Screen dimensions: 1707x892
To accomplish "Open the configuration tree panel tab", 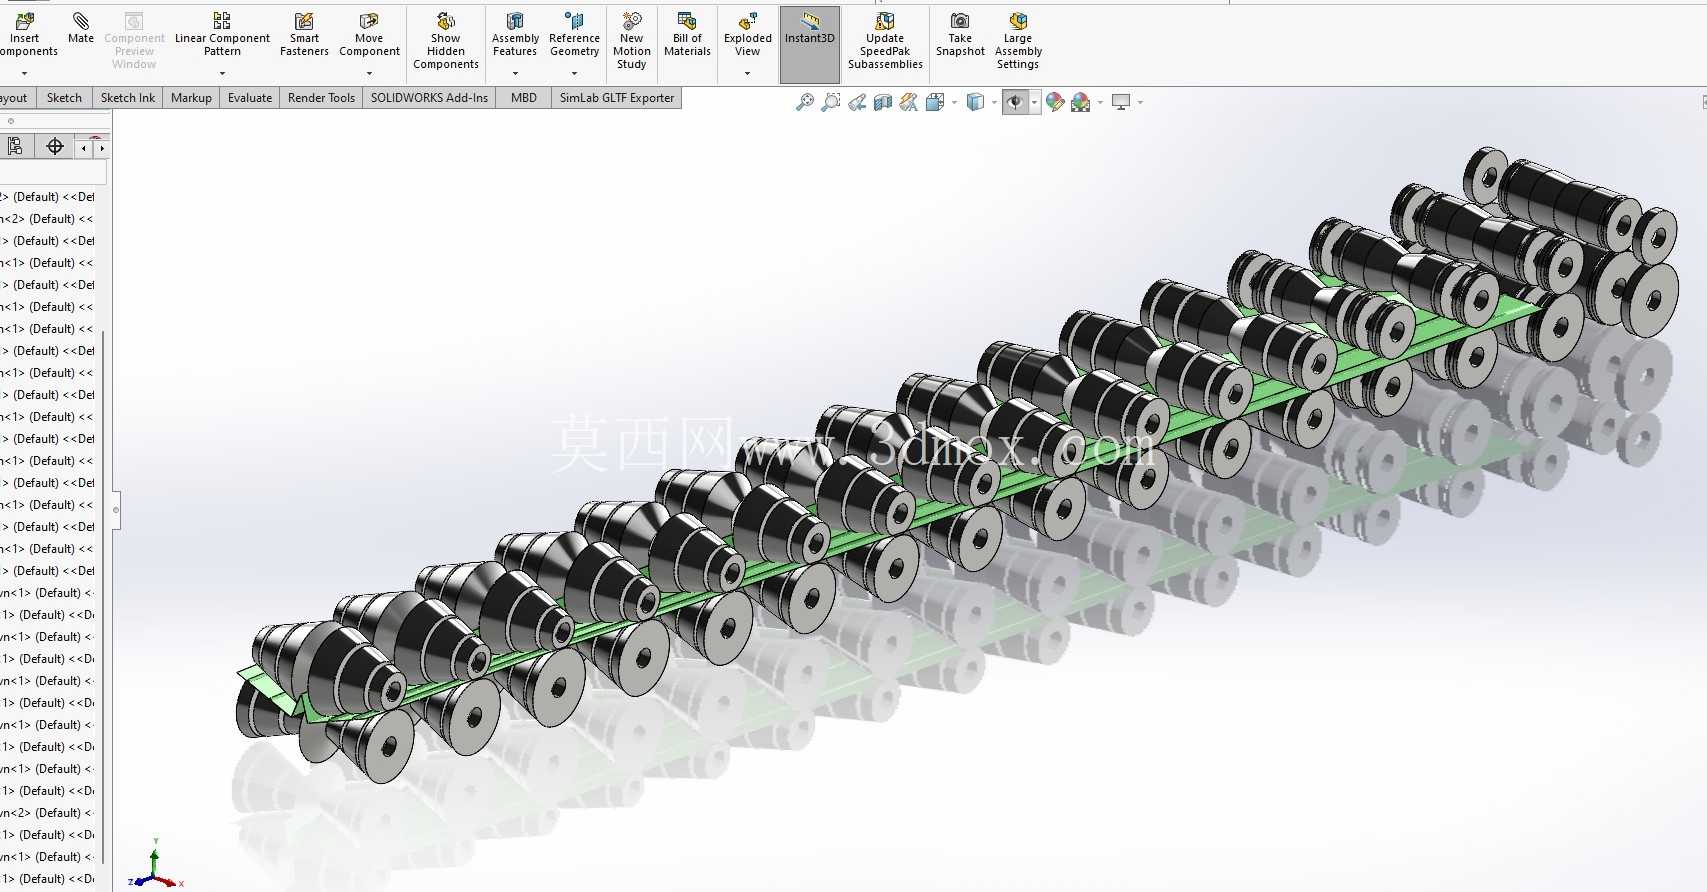I will pyautogui.click(x=14, y=147).
